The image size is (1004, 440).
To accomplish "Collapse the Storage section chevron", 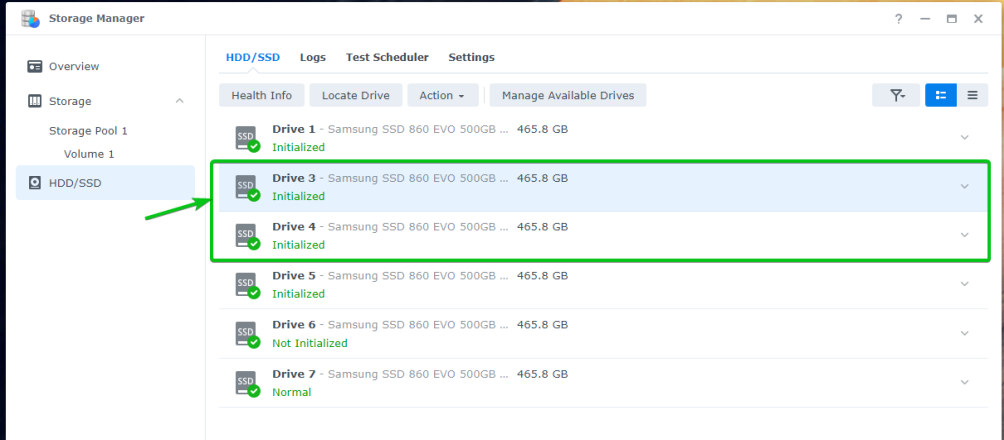I will click(x=180, y=101).
